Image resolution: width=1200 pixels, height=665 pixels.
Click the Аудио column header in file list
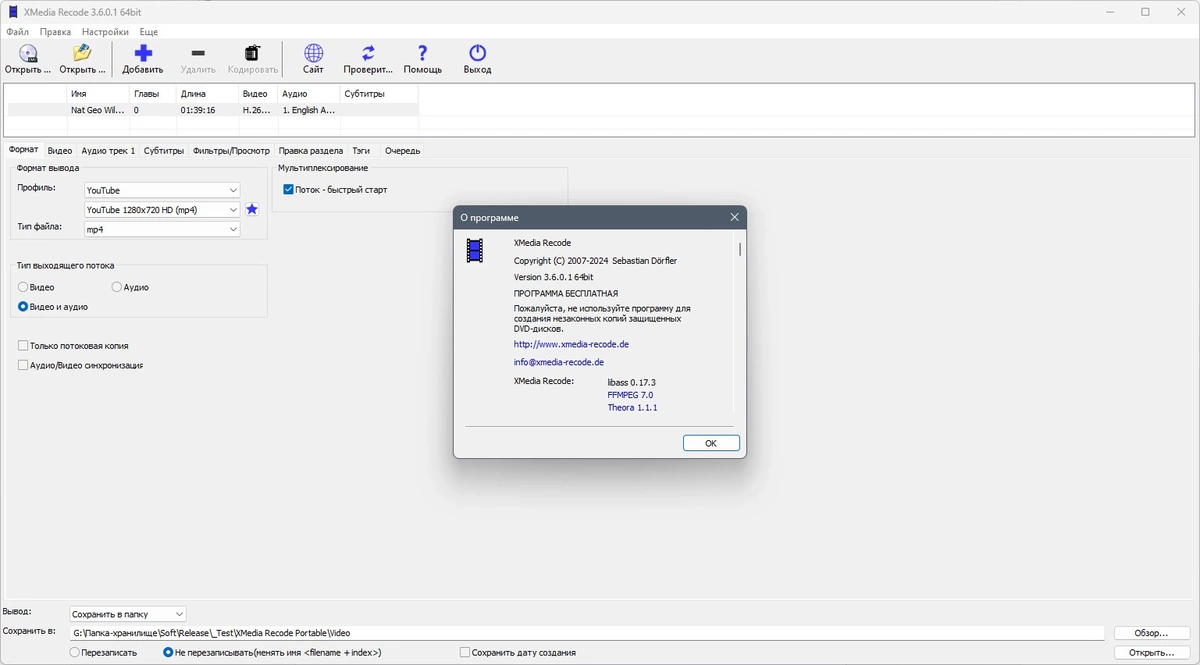(309, 94)
